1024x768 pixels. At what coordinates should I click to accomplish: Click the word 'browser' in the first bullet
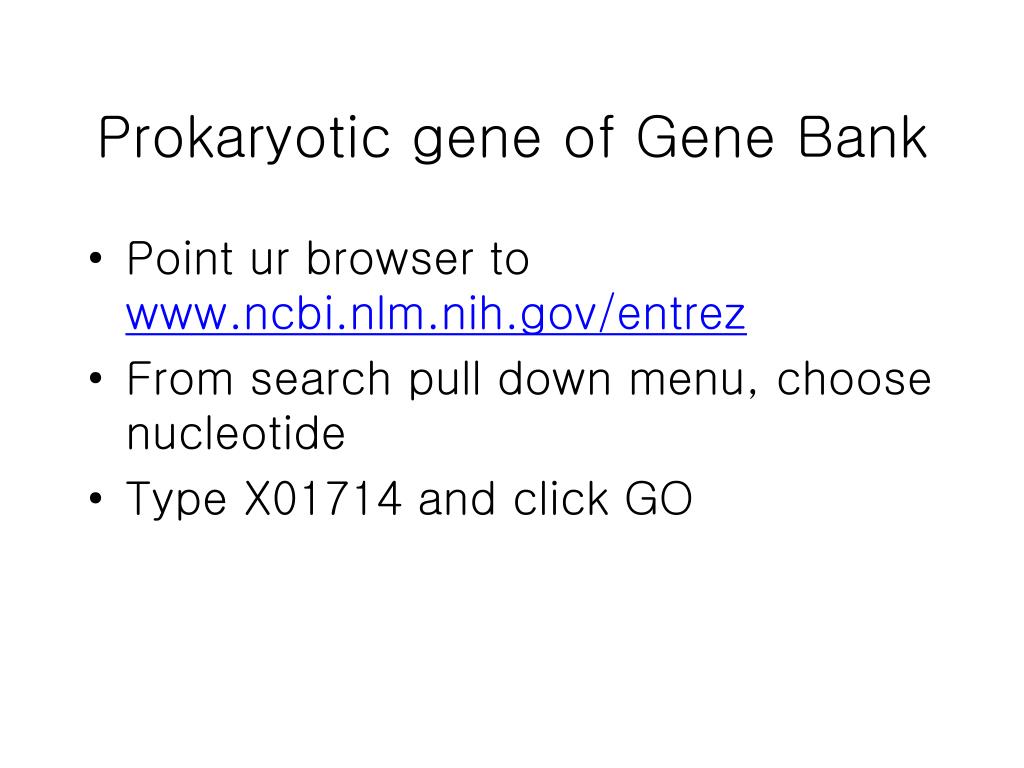click(389, 259)
